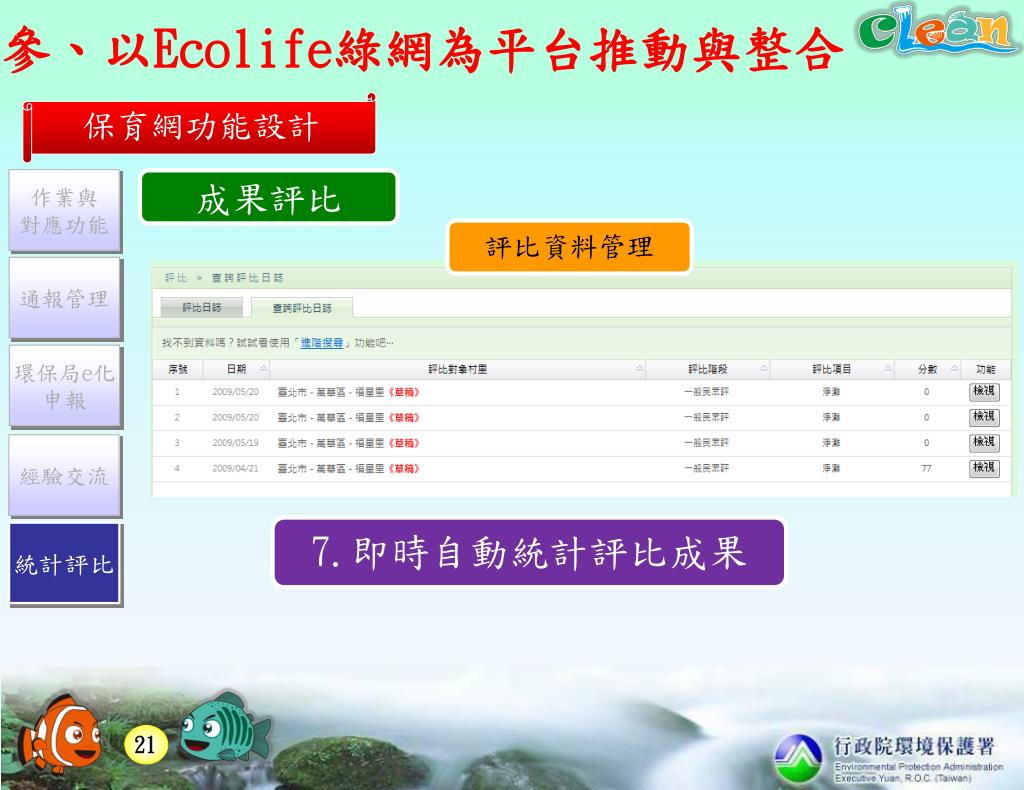This screenshot has height=790, width=1024.
Task: Click the 功能 column header
Action: [985, 370]
